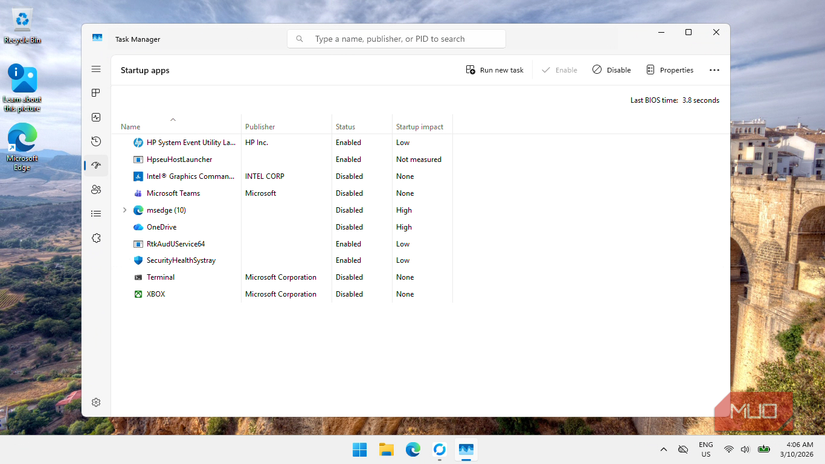Screen dimensions: 825x464
Task: Open Properties from the toolbar
Action: pyautogui.click(x=670, y=70)
